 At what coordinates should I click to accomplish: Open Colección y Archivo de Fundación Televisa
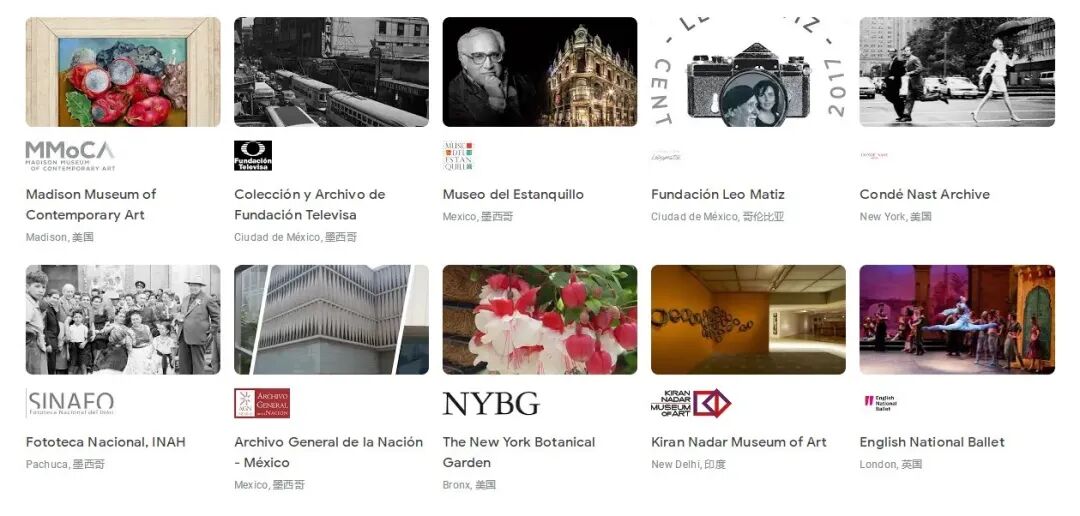pos(309,205)
